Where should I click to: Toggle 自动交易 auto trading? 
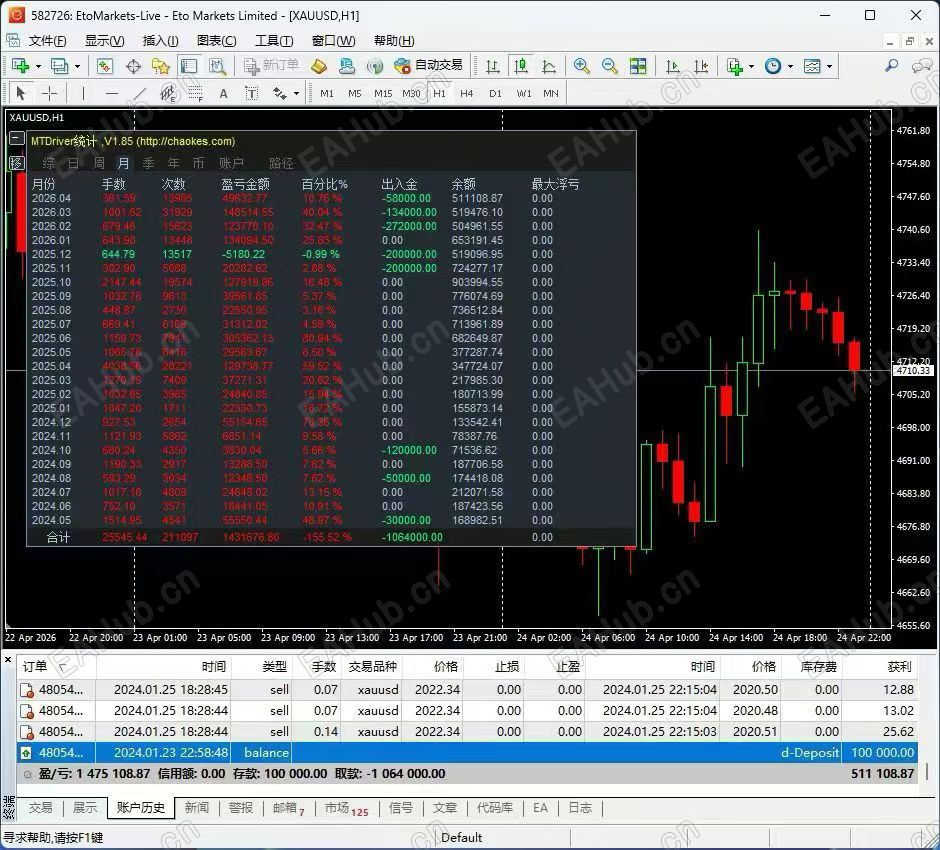[429, 65]
